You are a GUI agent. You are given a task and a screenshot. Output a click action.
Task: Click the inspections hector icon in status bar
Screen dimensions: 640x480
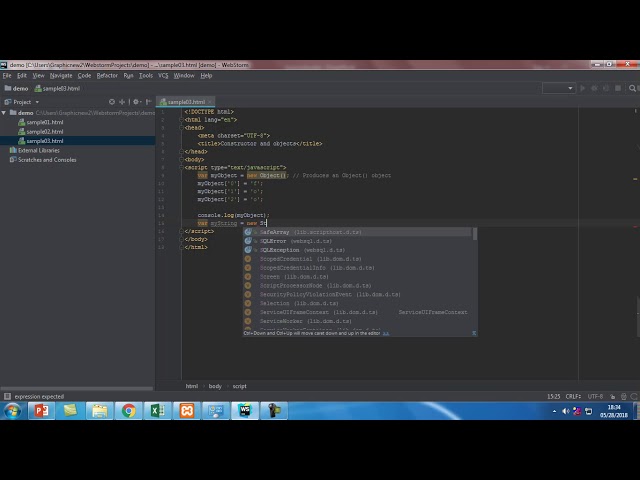[x=624, y=396]
